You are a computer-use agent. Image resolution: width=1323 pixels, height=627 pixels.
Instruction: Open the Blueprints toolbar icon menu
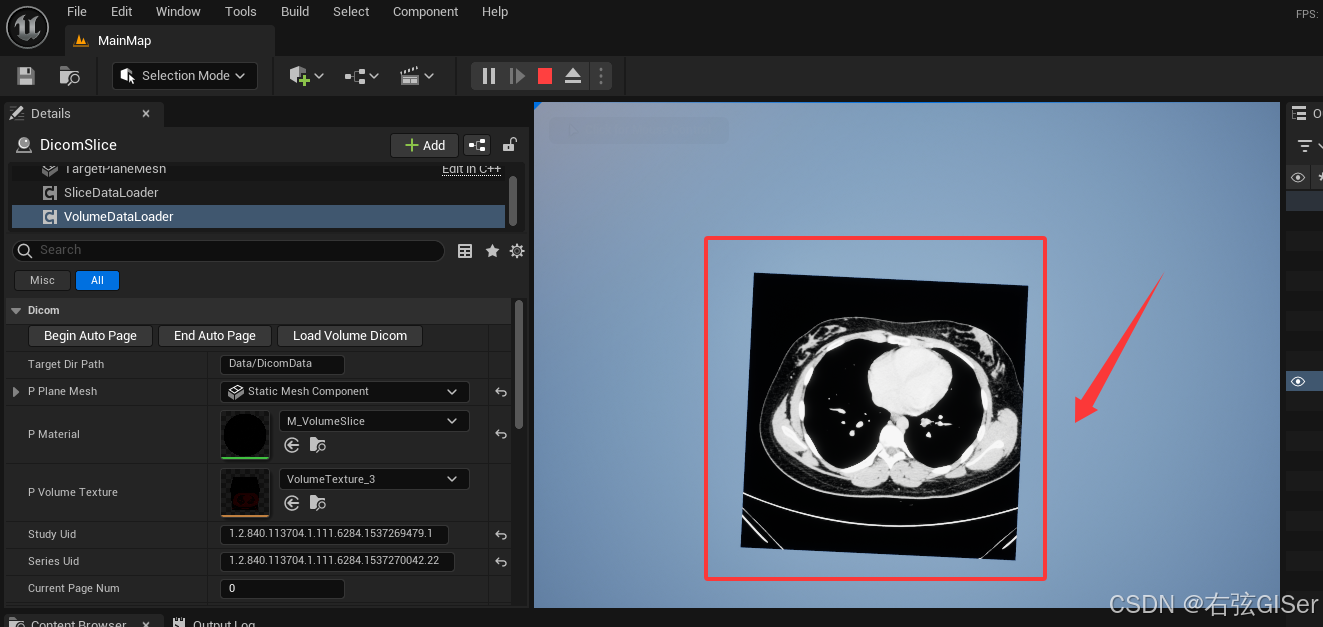tap(361, 76)
